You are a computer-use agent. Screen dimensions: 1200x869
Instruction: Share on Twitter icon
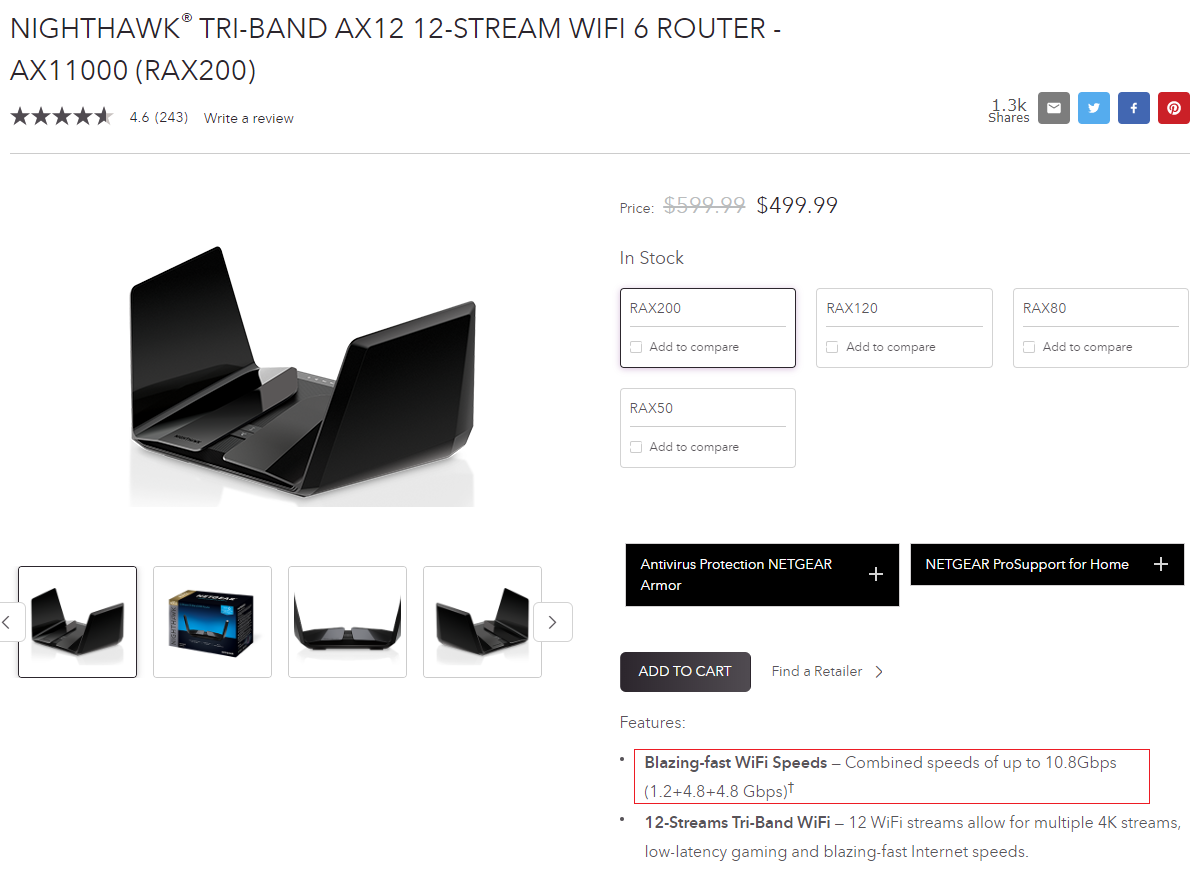point(1094,108)
